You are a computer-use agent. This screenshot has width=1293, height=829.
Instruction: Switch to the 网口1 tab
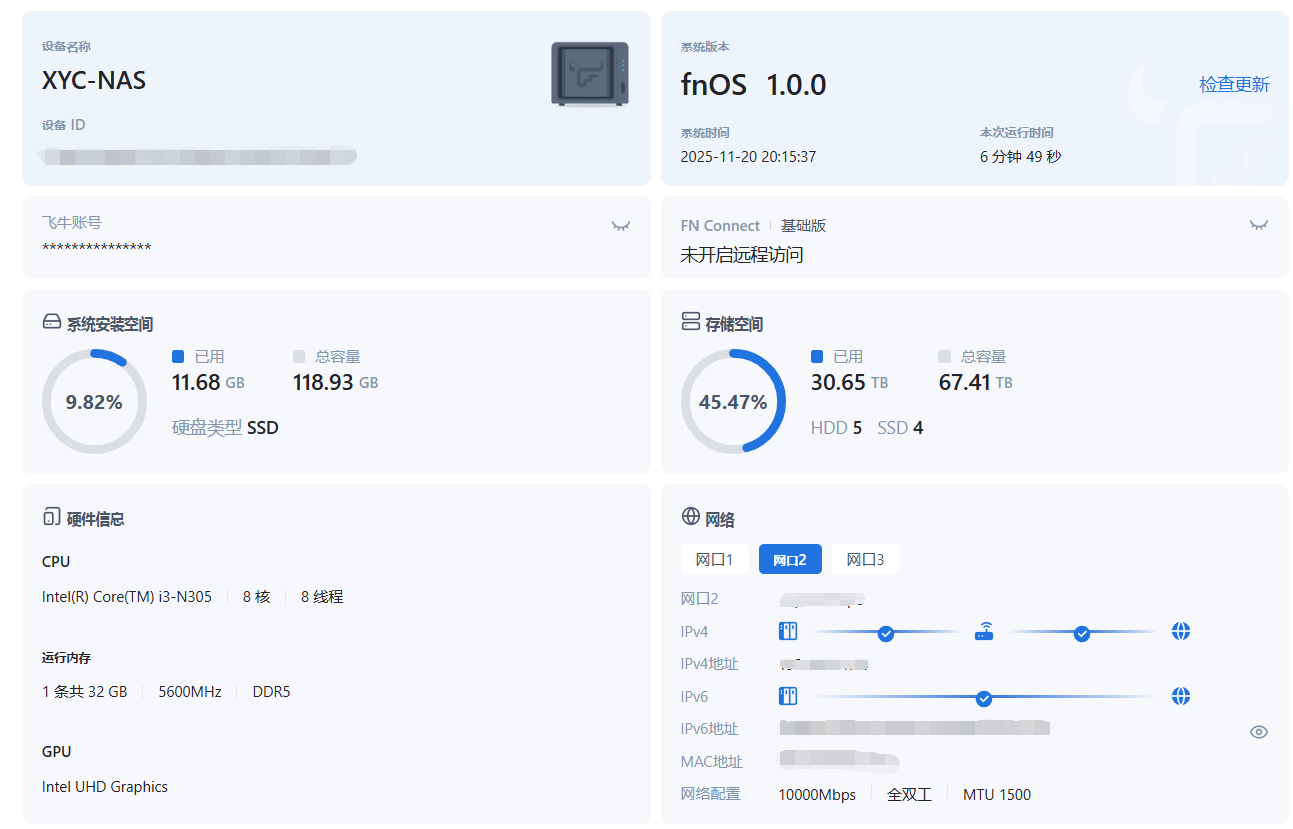pyautogui.click(x=714, y=559)
